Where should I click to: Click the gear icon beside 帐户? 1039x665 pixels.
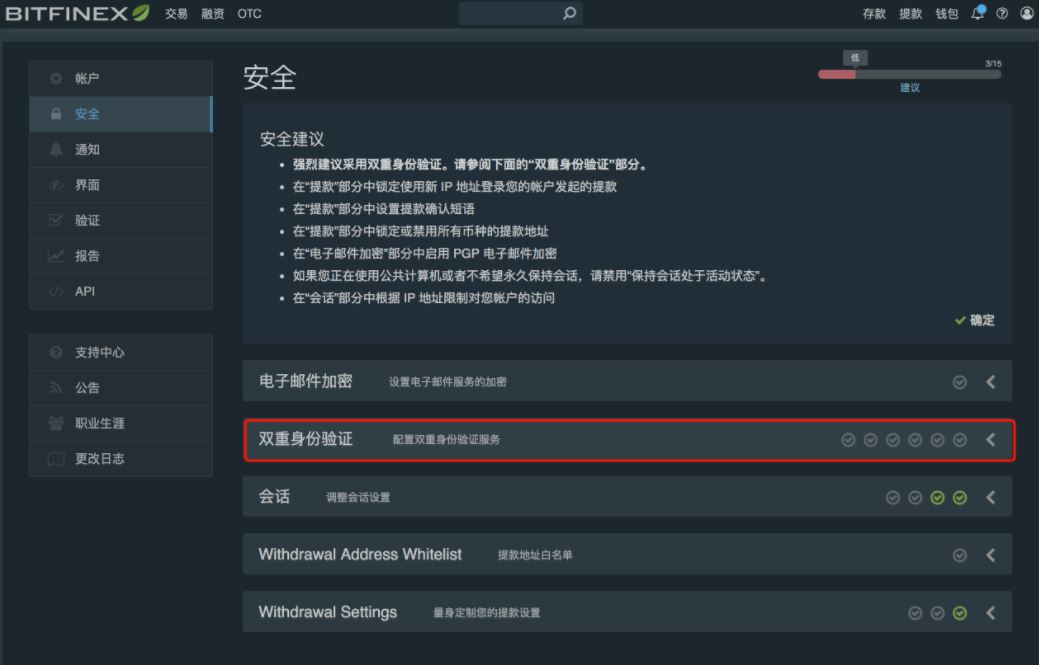56,78
